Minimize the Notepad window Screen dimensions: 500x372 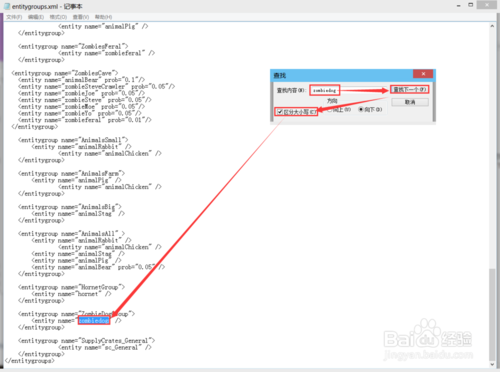click(459, 5)
